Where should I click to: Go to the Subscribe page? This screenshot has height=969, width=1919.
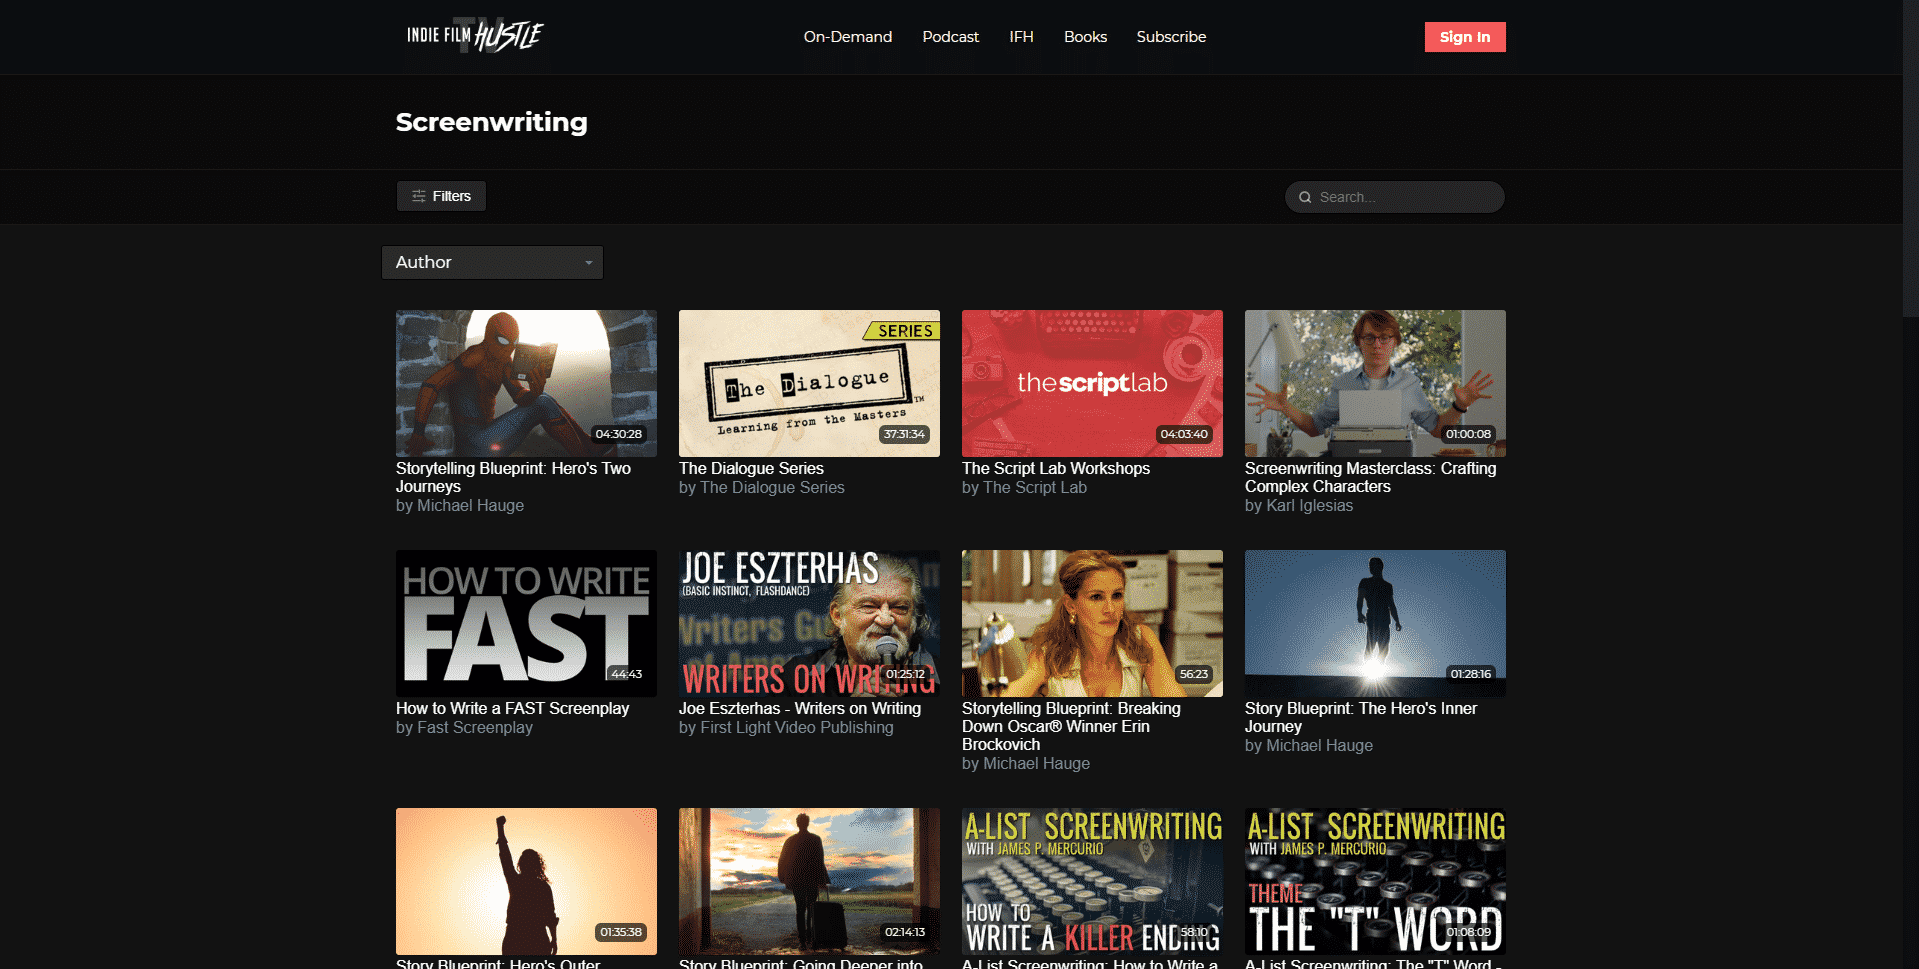tap(1171, 37)
